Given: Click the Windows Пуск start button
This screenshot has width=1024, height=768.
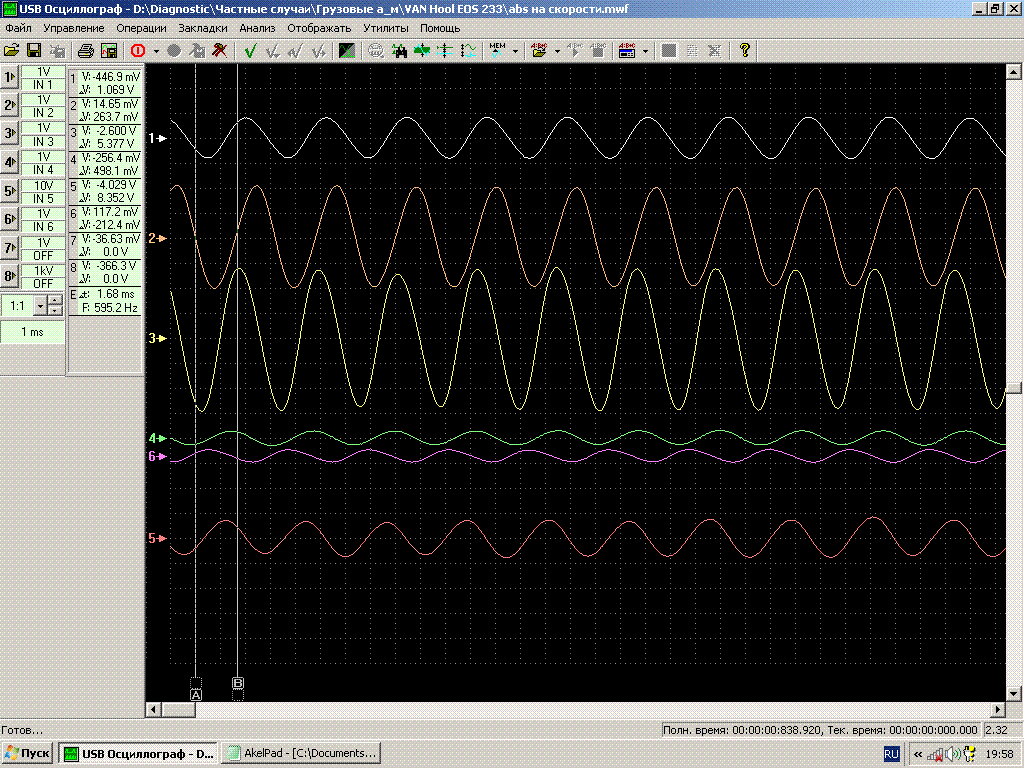Looking at the screenshot, I should pos(27,753).
